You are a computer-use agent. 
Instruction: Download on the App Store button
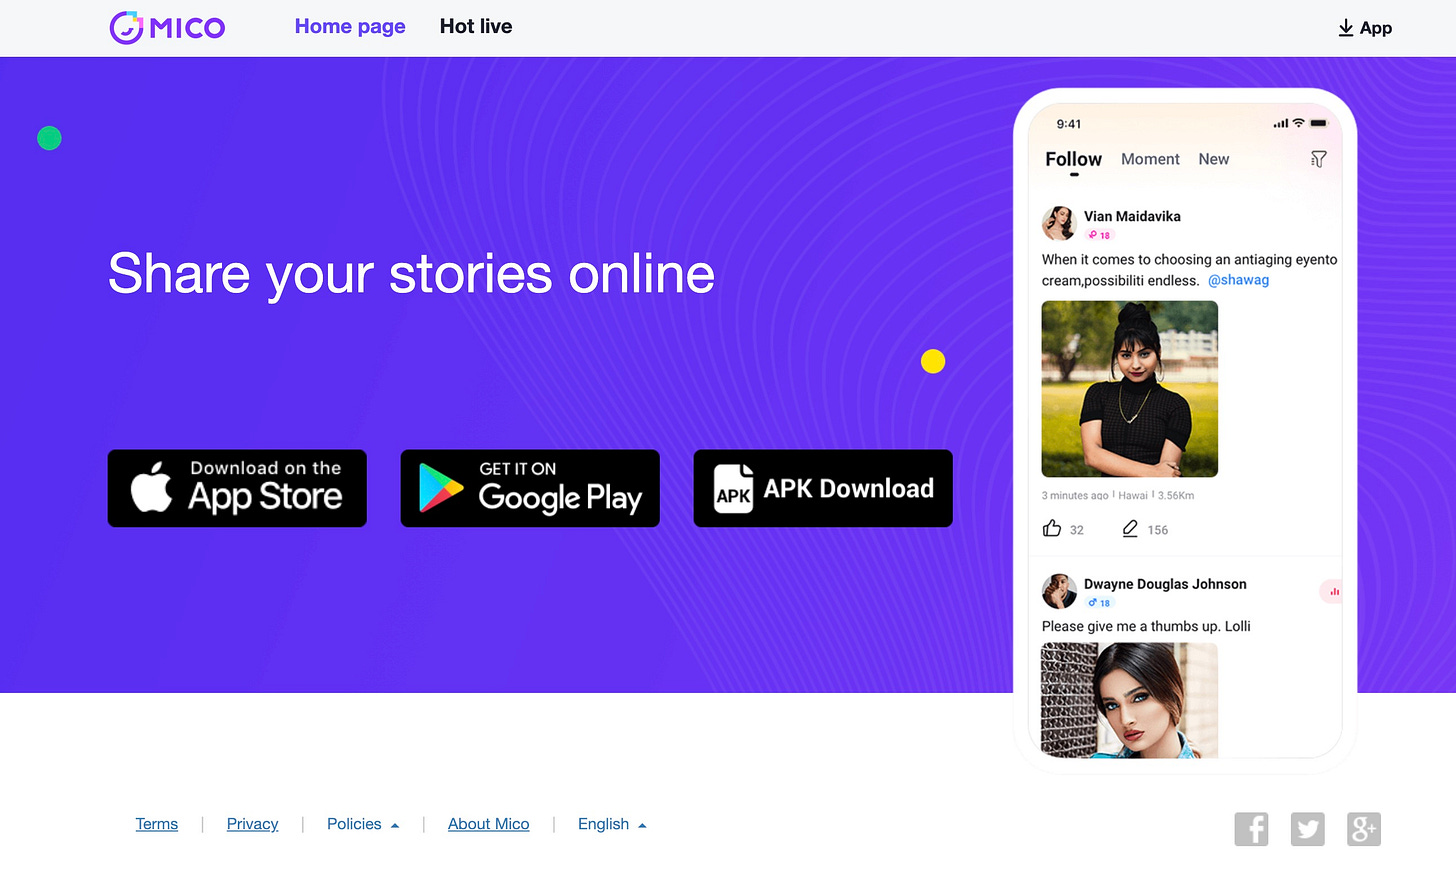237,488
